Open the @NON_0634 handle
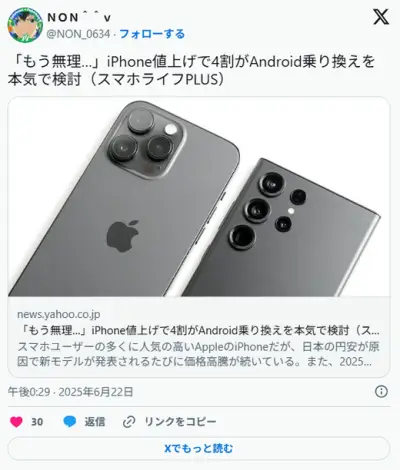The width and height of the screenshot is (400, 470). coord(78,34)
